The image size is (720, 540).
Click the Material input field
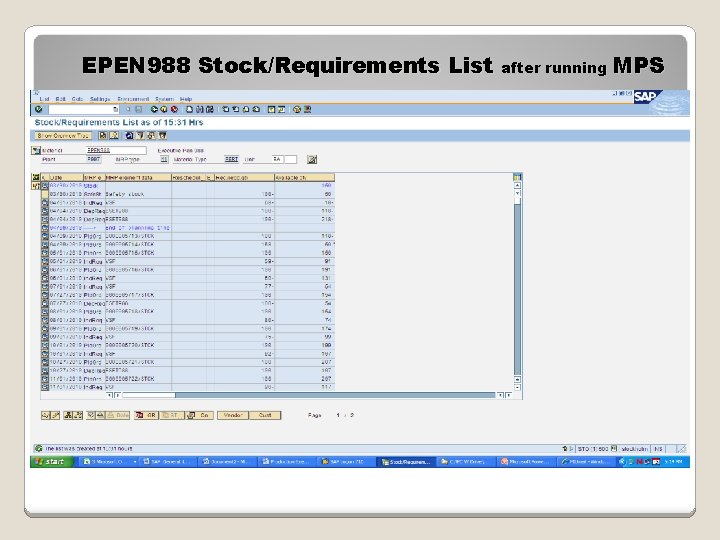pos(116,150)
